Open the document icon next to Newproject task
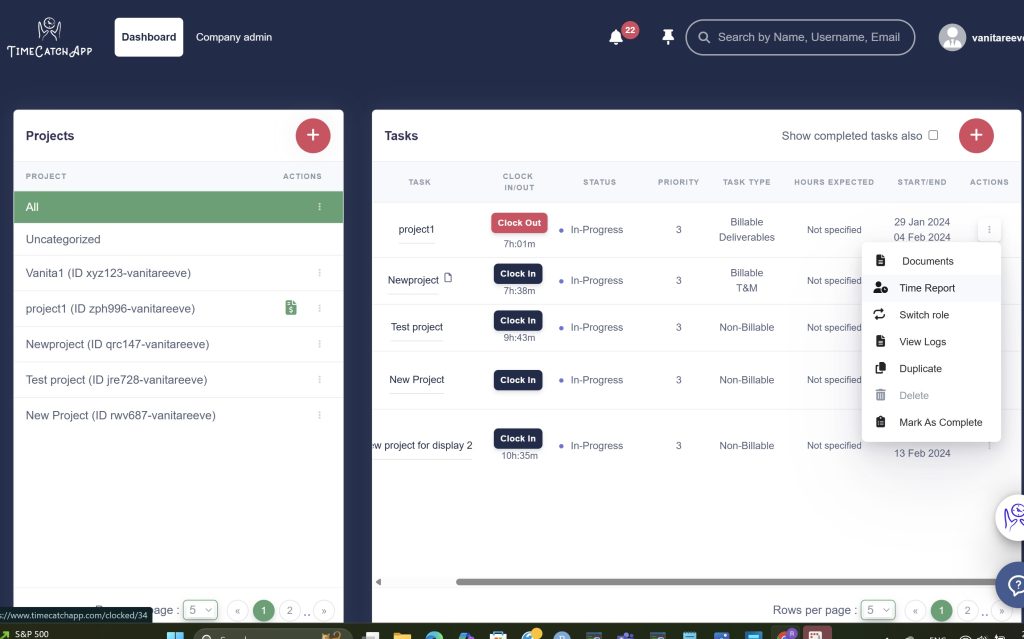The height and width of the screenshot is (639, 1024). coord(448,278)
